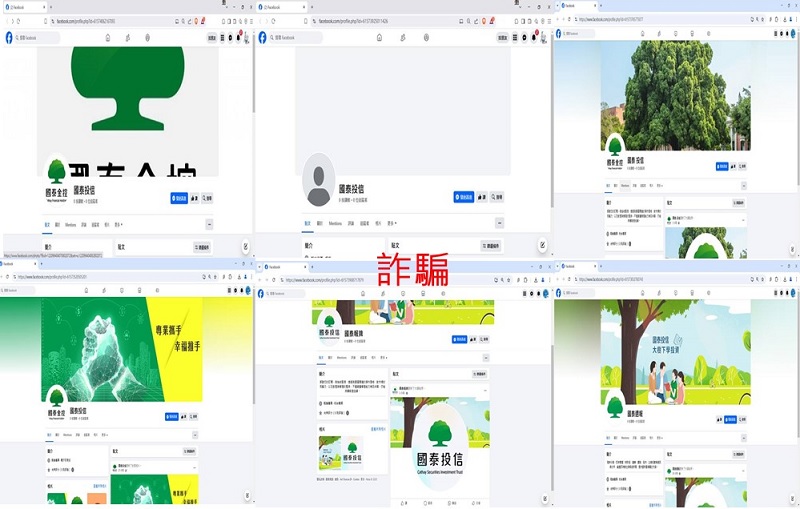Click profile avatar in the cartoon park cover window
Image resolution: width=800 pixels, height=509 pixels.
click(615, 405)
